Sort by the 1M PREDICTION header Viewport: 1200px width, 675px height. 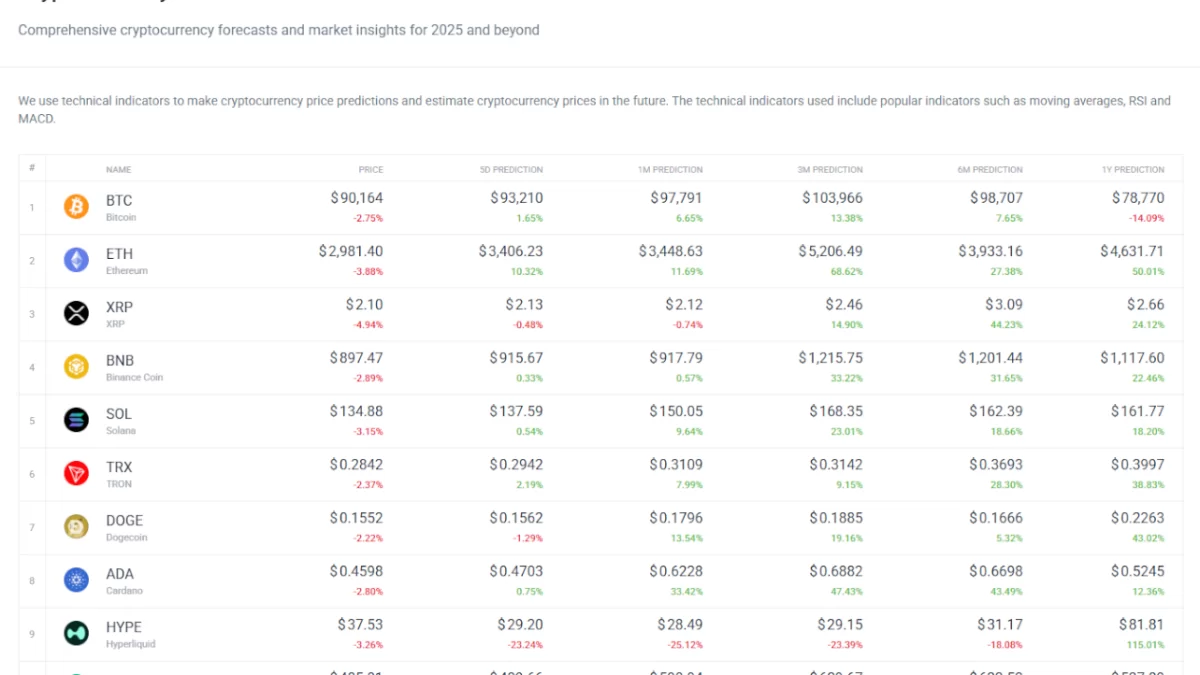pos(670,170)
